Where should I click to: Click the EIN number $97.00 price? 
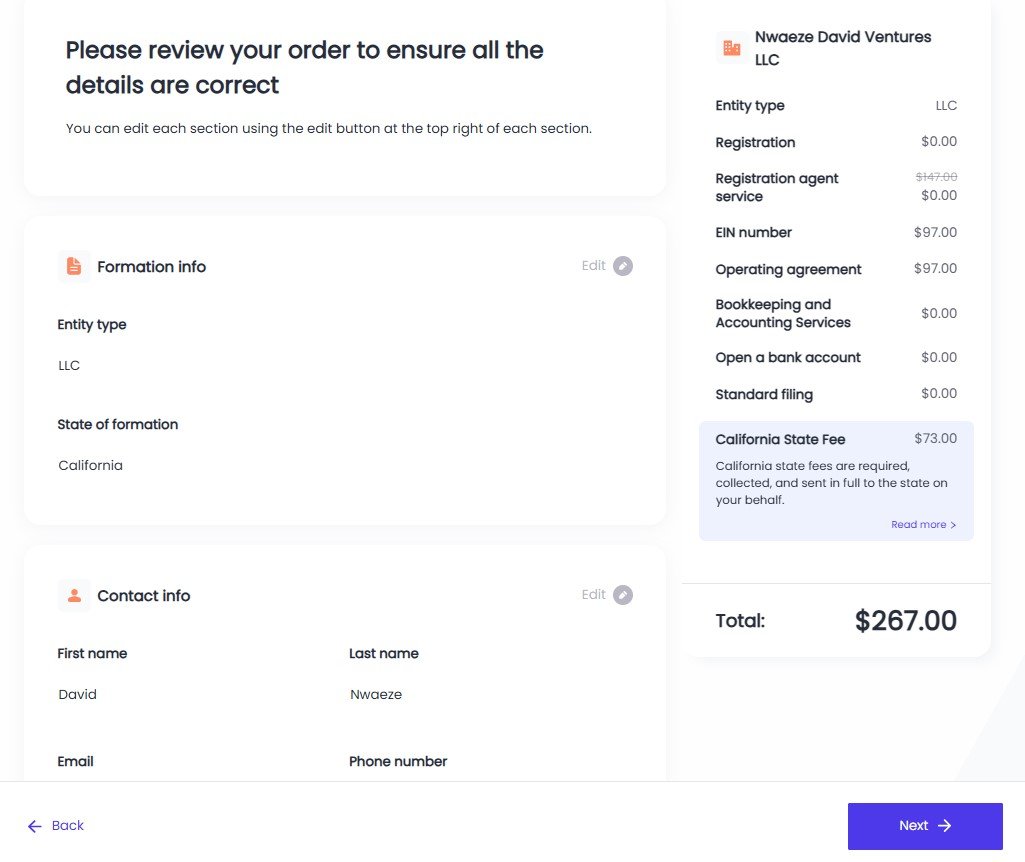(935, 232)
